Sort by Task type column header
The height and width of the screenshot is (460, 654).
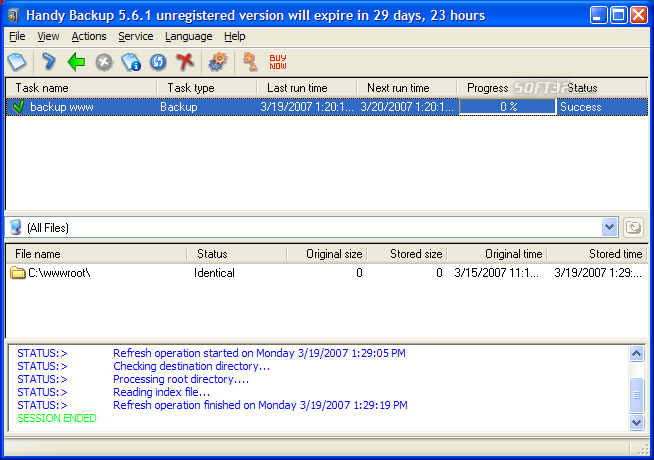point(206,88)
